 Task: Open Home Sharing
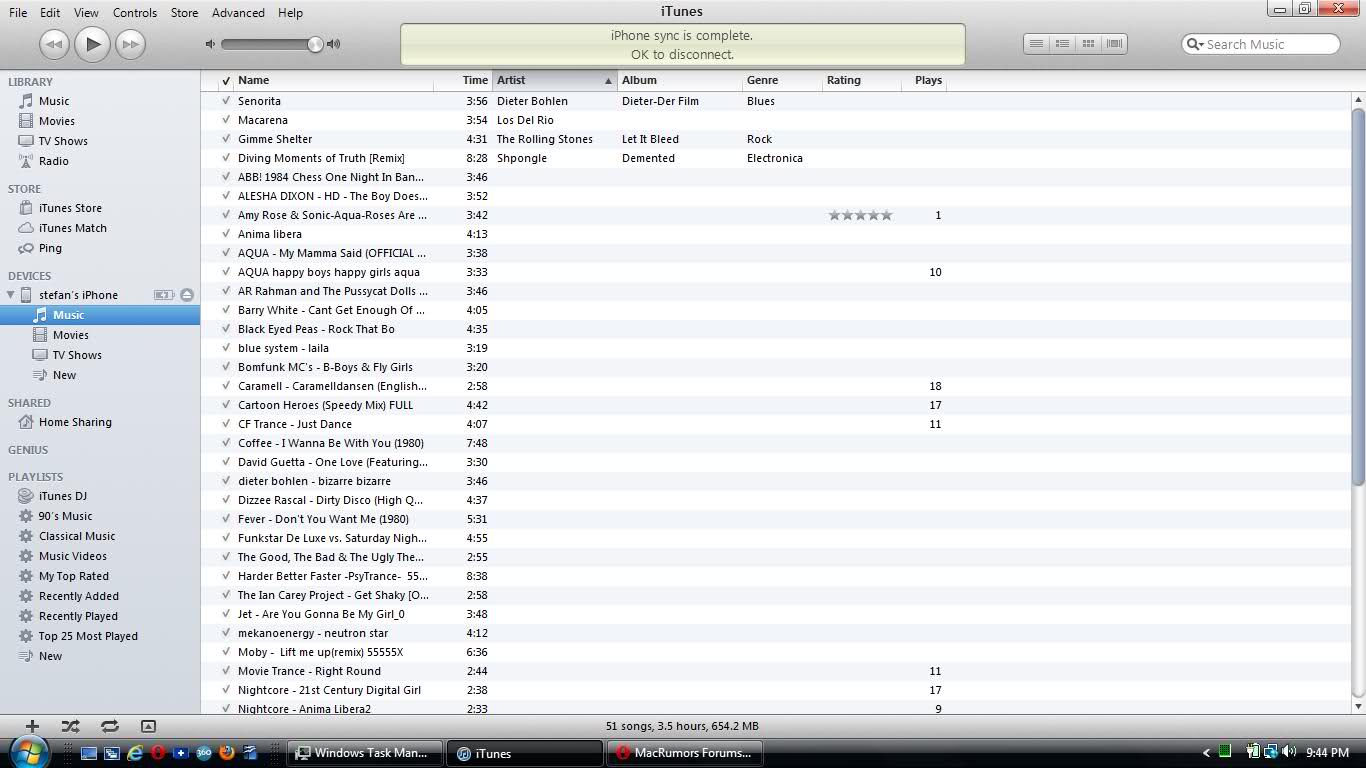(x=75, y=422)
